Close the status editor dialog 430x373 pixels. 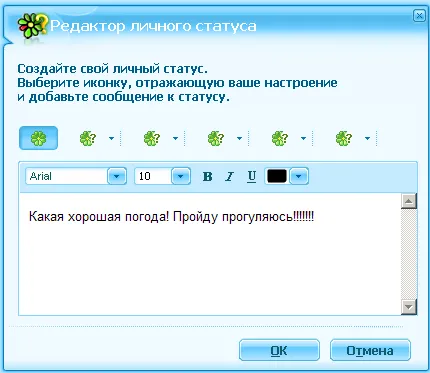[x=419, y=16]
